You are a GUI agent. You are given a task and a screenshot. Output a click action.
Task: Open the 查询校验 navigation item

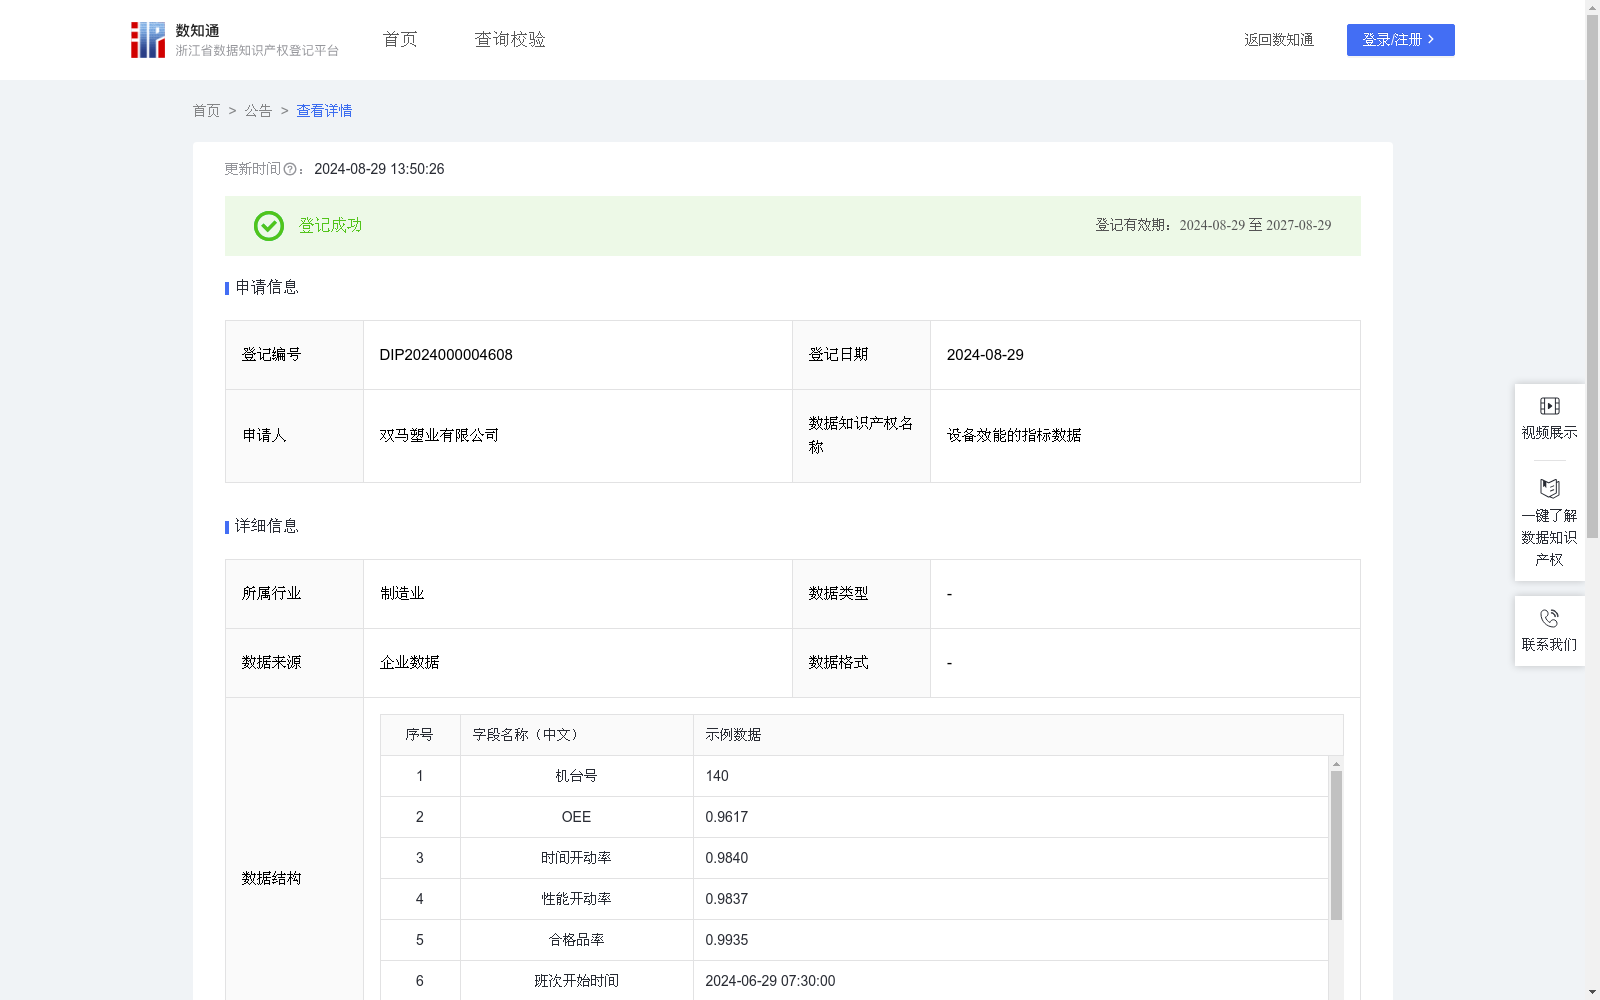[510, 40]
